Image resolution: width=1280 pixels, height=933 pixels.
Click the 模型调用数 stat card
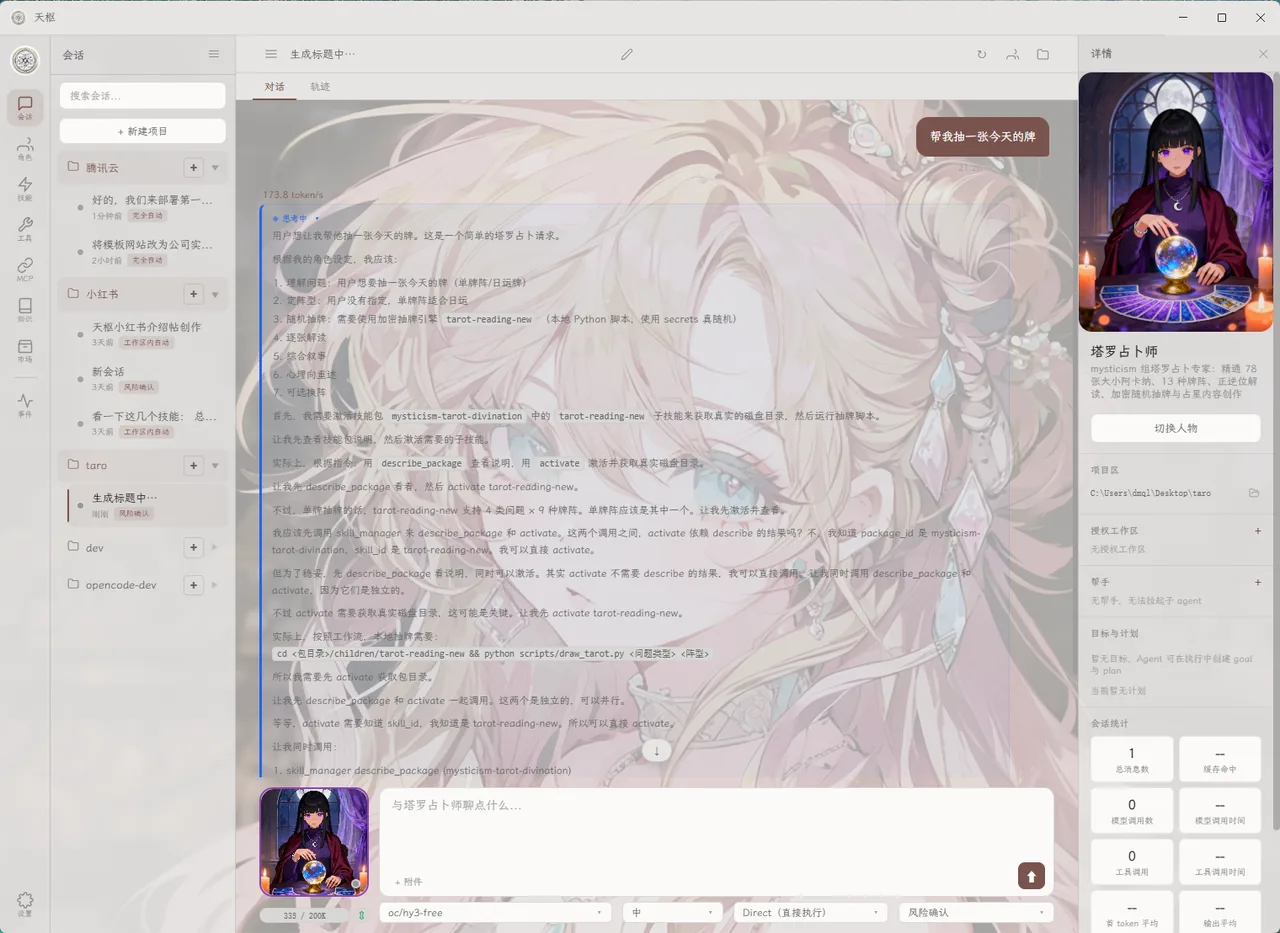[x=1132, y=810]
